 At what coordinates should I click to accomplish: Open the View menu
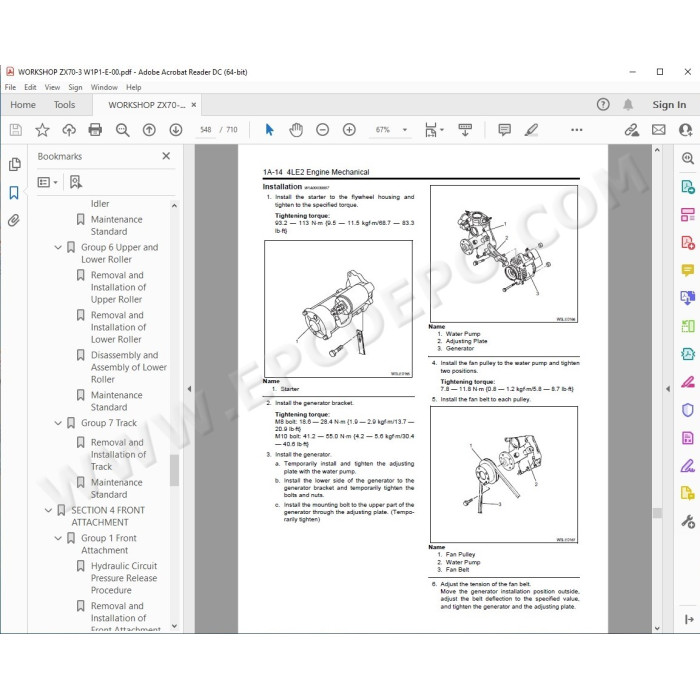(x=52, y=87)
